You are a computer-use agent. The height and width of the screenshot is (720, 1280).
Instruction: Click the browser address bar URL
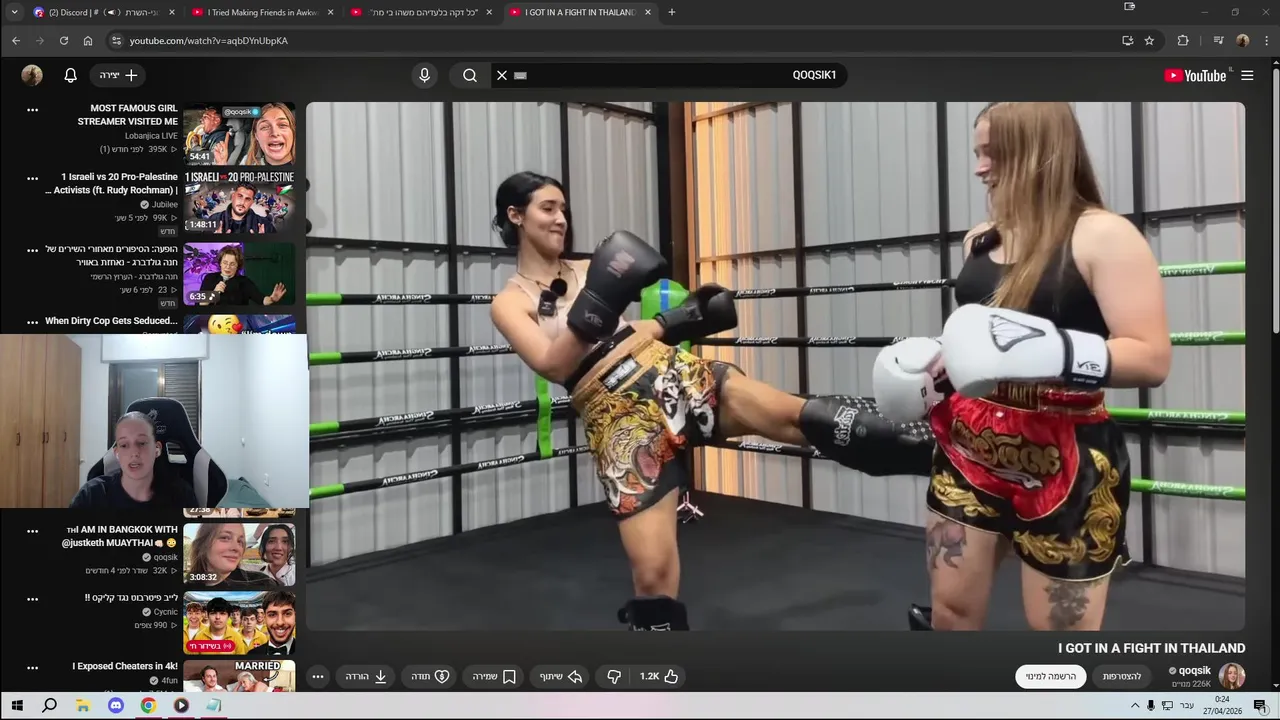coord(208,41)
